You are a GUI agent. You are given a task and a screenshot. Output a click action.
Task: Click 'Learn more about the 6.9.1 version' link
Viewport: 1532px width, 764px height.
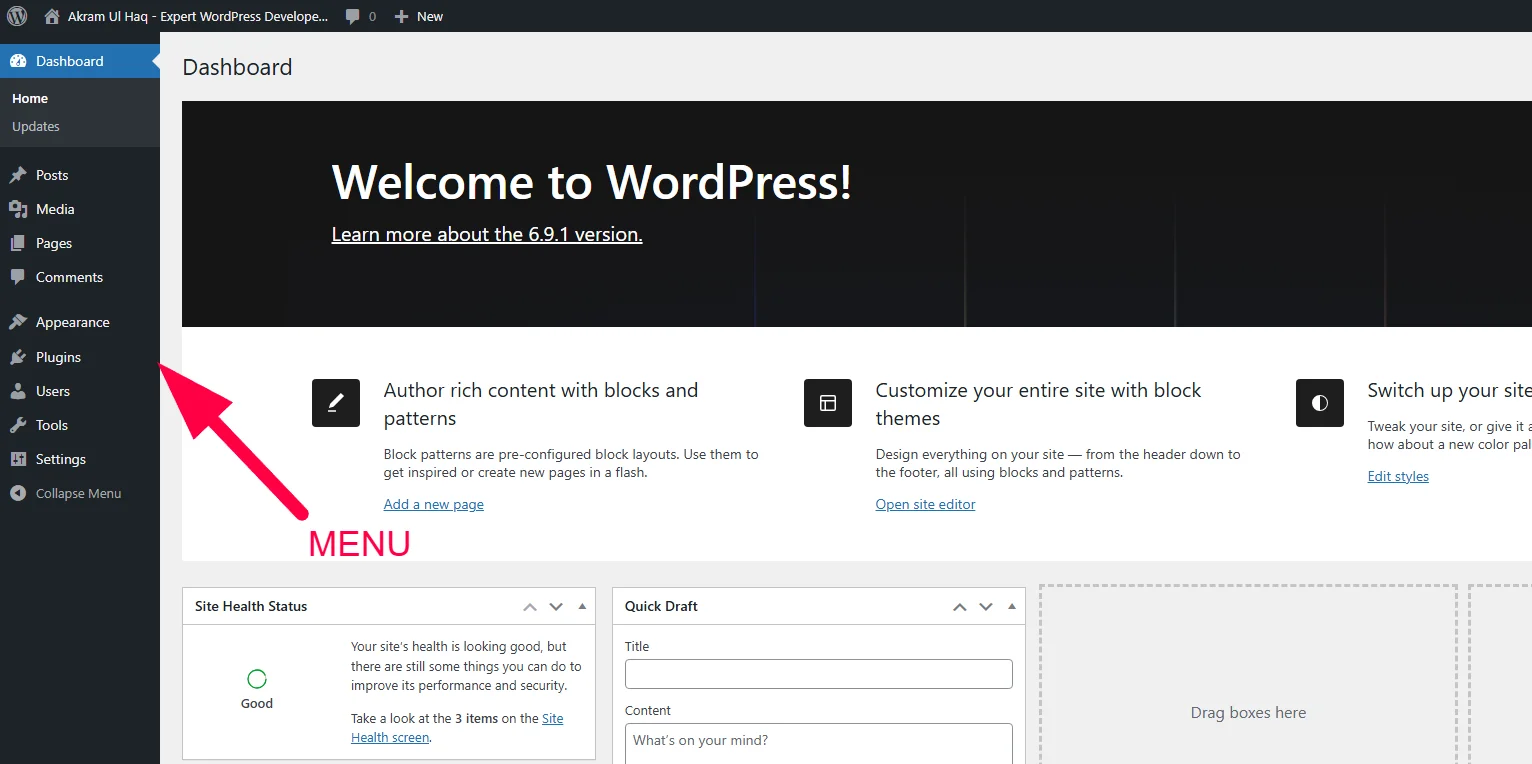click(x=487, y=234)
